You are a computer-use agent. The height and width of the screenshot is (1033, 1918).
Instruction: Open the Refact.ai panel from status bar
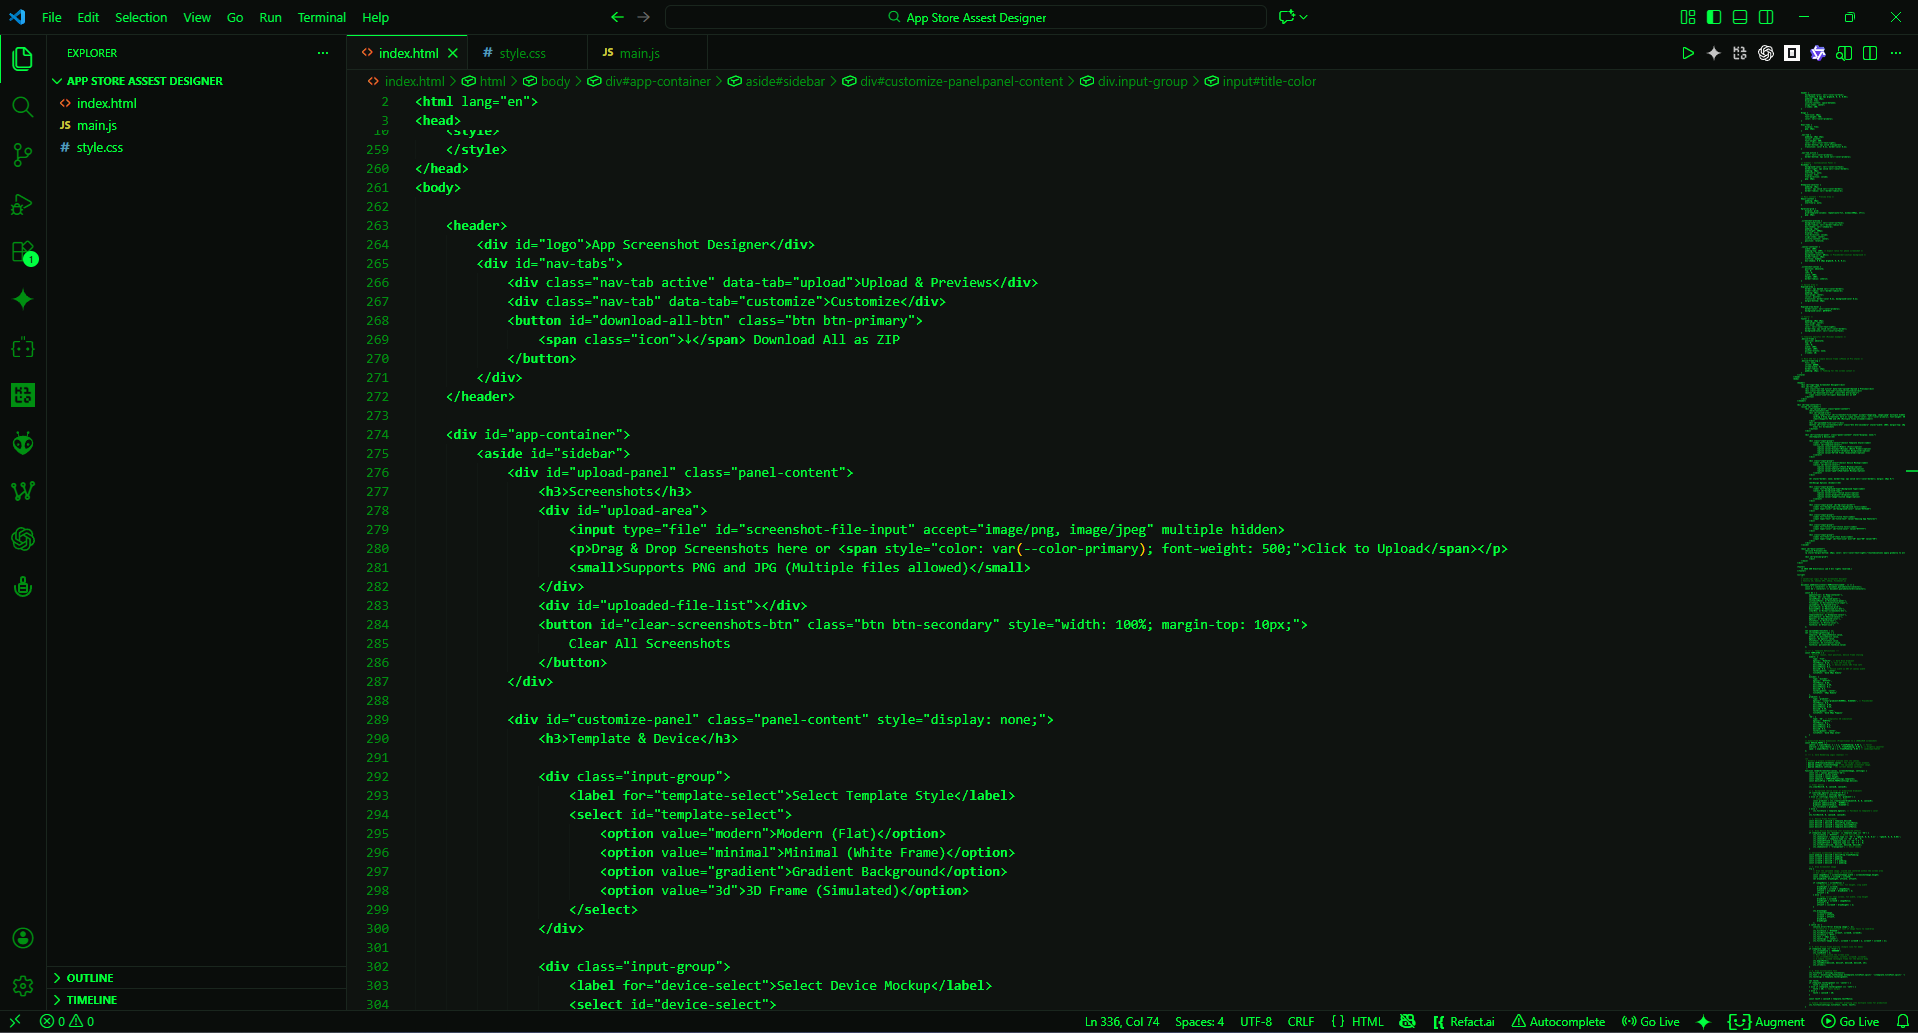[1463, 1021]
